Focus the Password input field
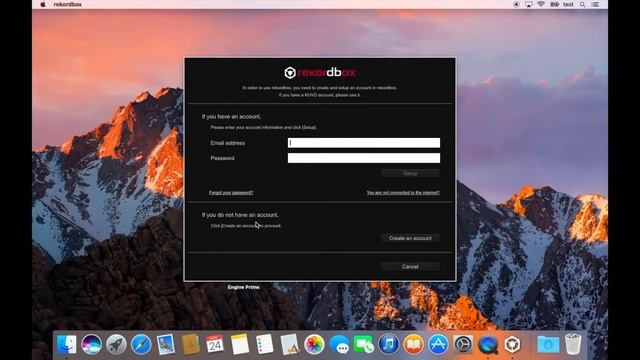 click(364, 158)
